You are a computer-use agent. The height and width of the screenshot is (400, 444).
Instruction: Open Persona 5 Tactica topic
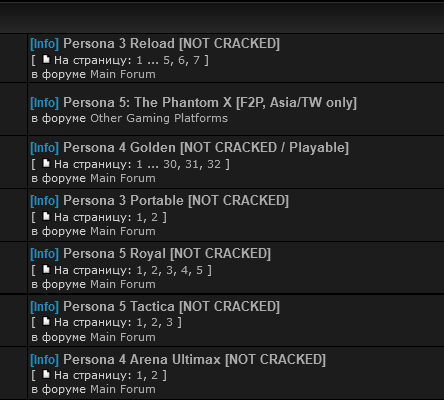171,307
